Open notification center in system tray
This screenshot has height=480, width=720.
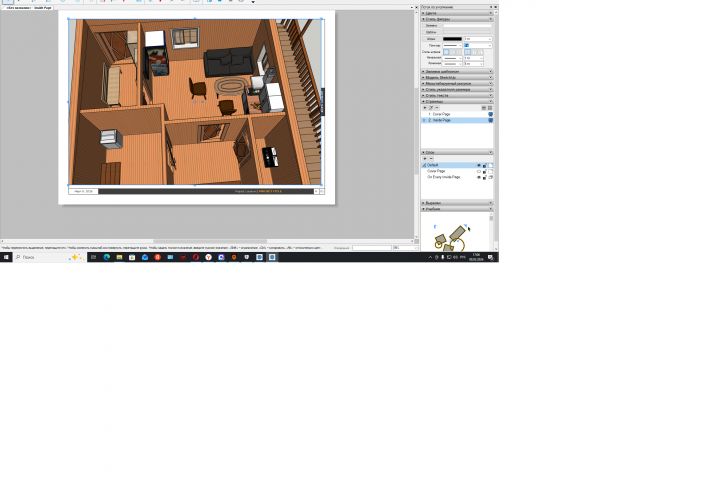pos(490,257)
